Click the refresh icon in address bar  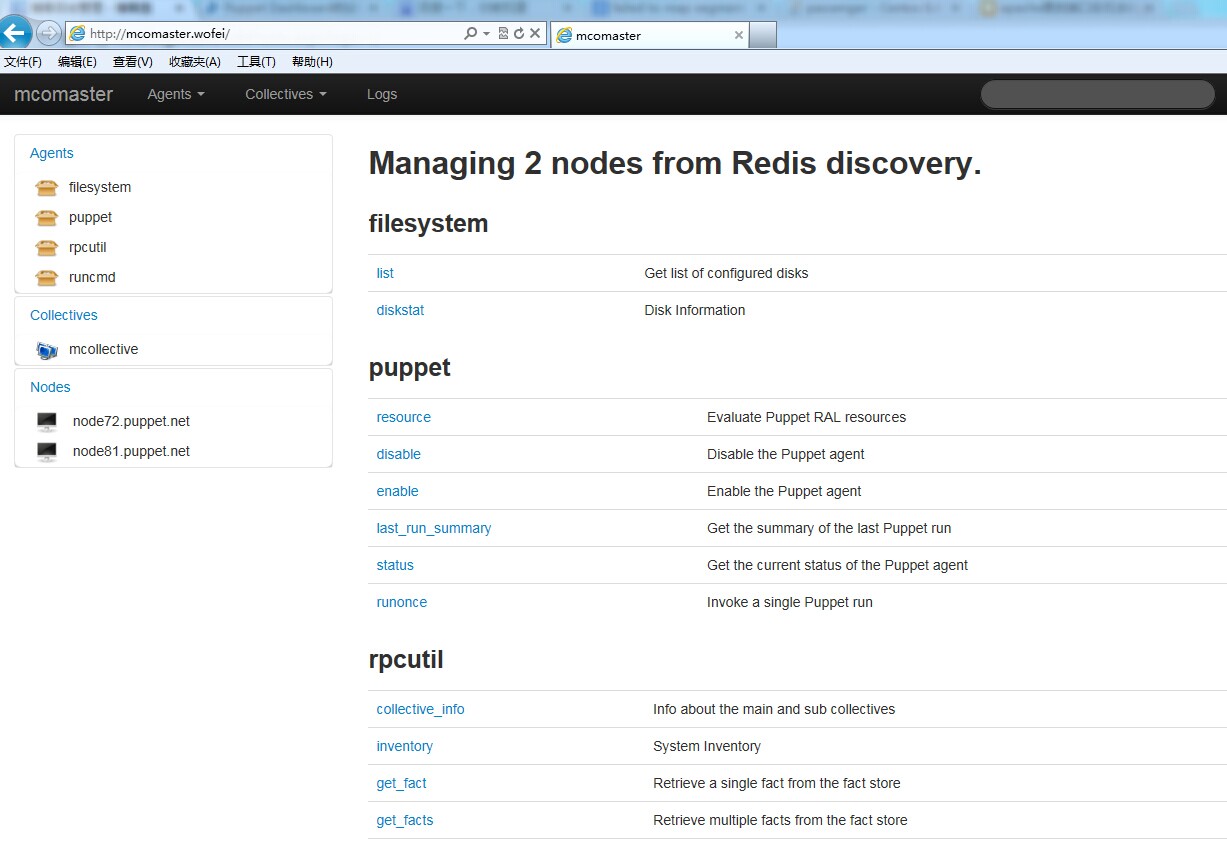[x=519, y=33]
